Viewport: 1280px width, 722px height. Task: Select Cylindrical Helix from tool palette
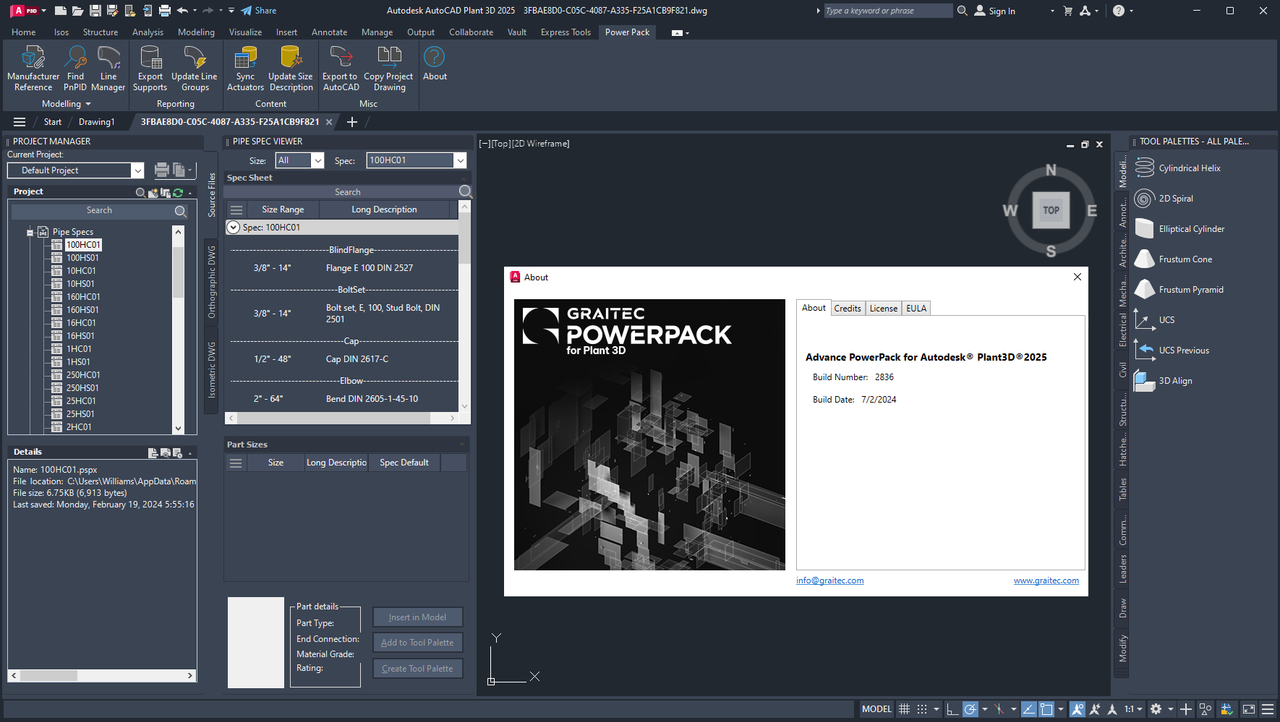click(1178, 168)
